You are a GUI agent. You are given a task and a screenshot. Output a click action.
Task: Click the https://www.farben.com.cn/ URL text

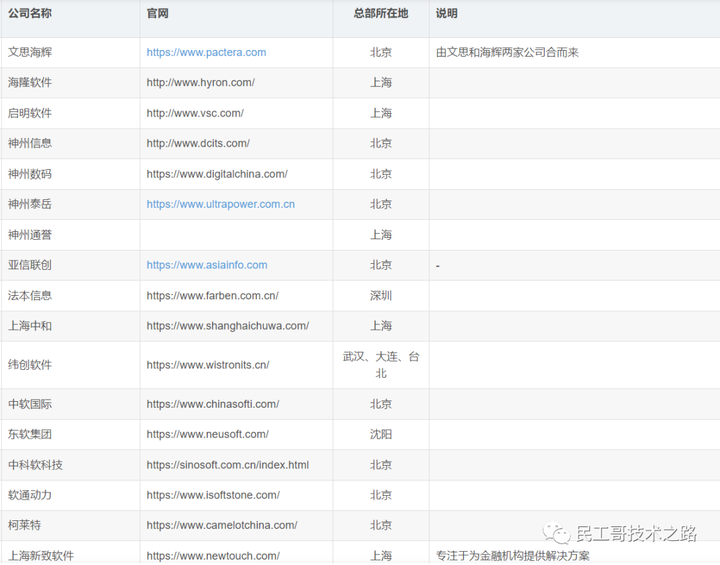(213, 295)
